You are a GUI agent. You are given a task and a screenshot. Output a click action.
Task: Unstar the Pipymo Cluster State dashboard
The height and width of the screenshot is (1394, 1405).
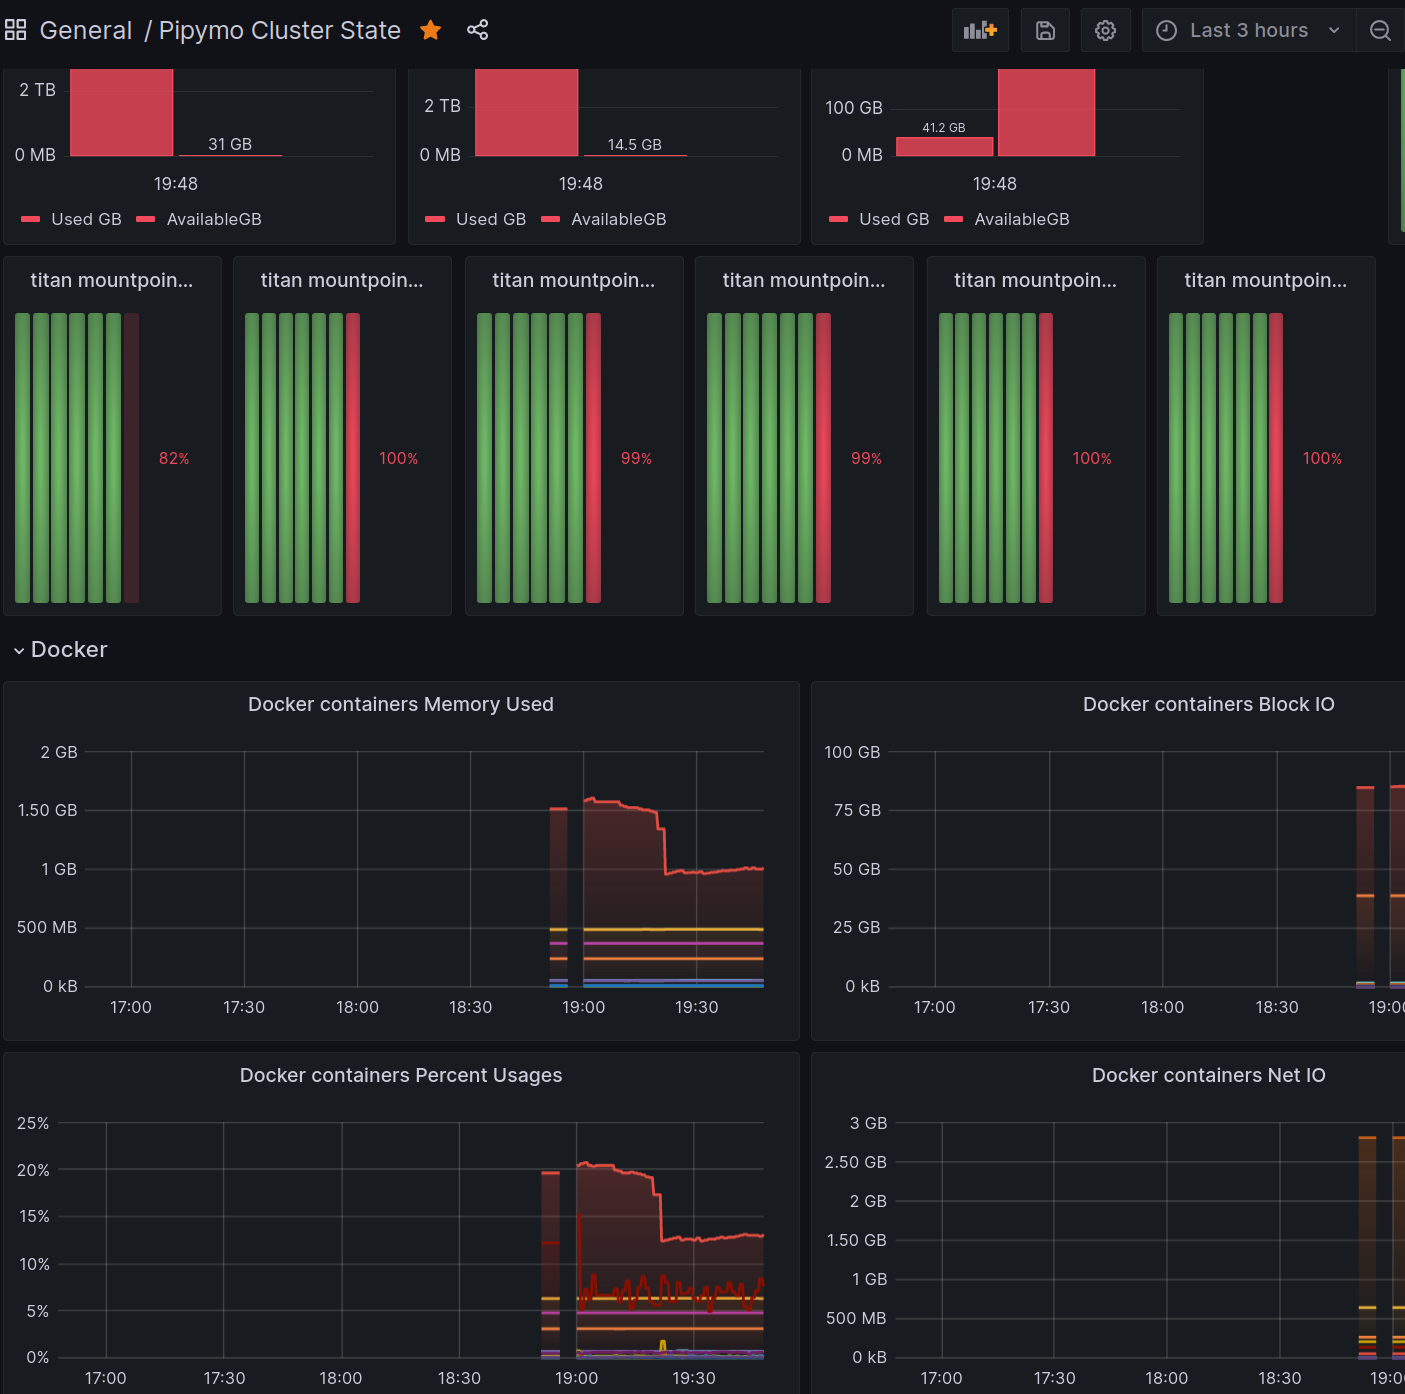tap(431, 30)
